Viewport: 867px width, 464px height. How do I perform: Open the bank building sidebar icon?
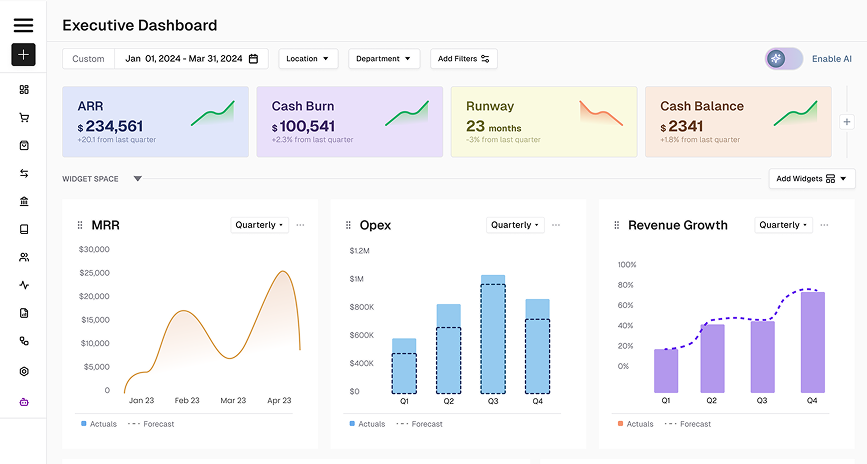click(x=24, y=201)
